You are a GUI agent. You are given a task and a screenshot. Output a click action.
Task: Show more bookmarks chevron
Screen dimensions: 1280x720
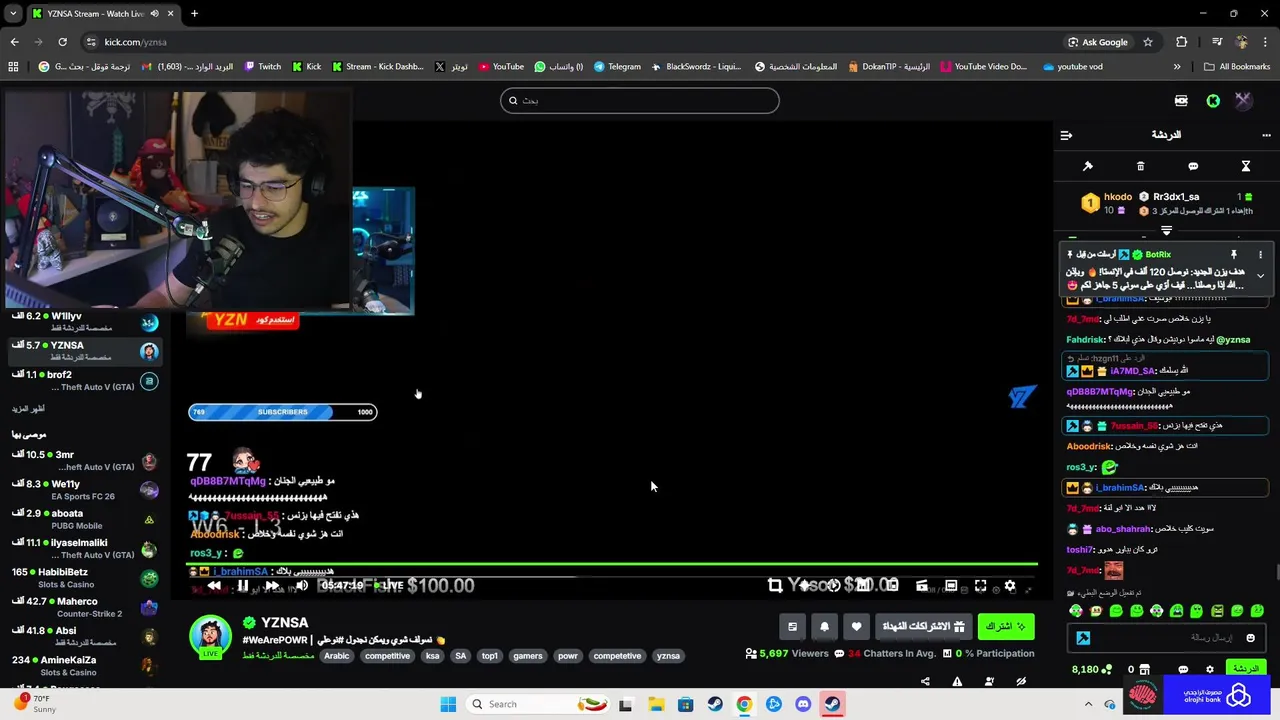point(1177,67)
